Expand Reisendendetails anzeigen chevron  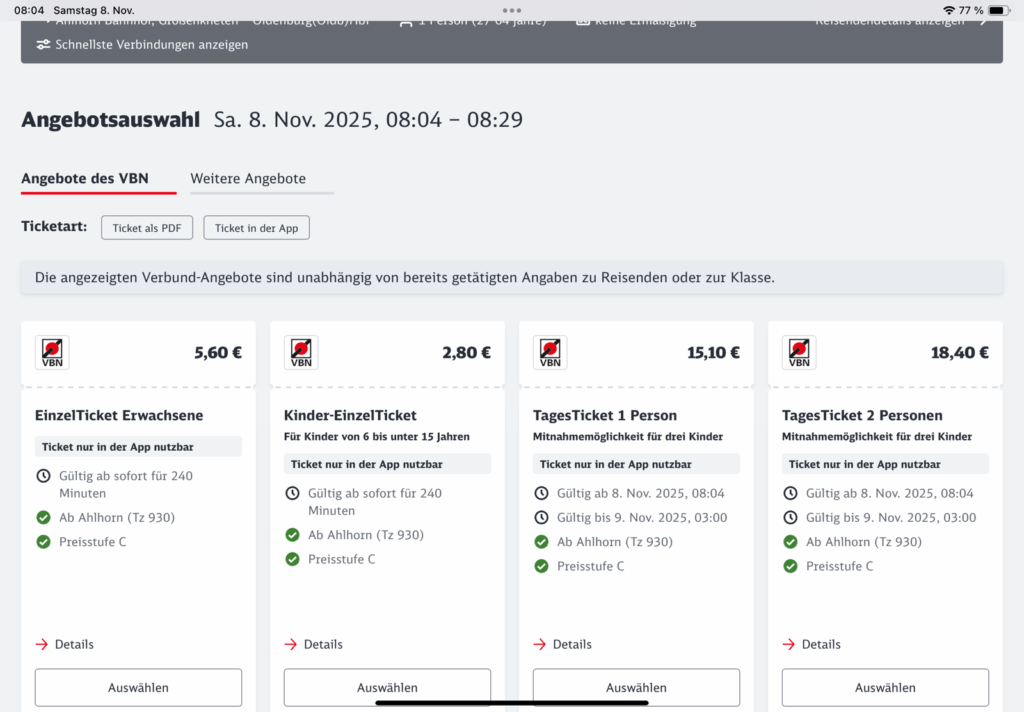pos(982,20)
